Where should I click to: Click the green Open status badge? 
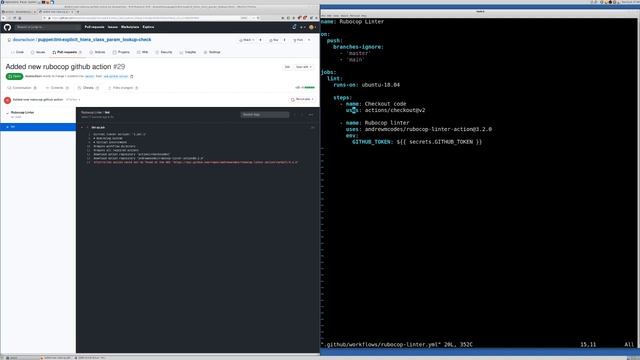pos(14,76)
